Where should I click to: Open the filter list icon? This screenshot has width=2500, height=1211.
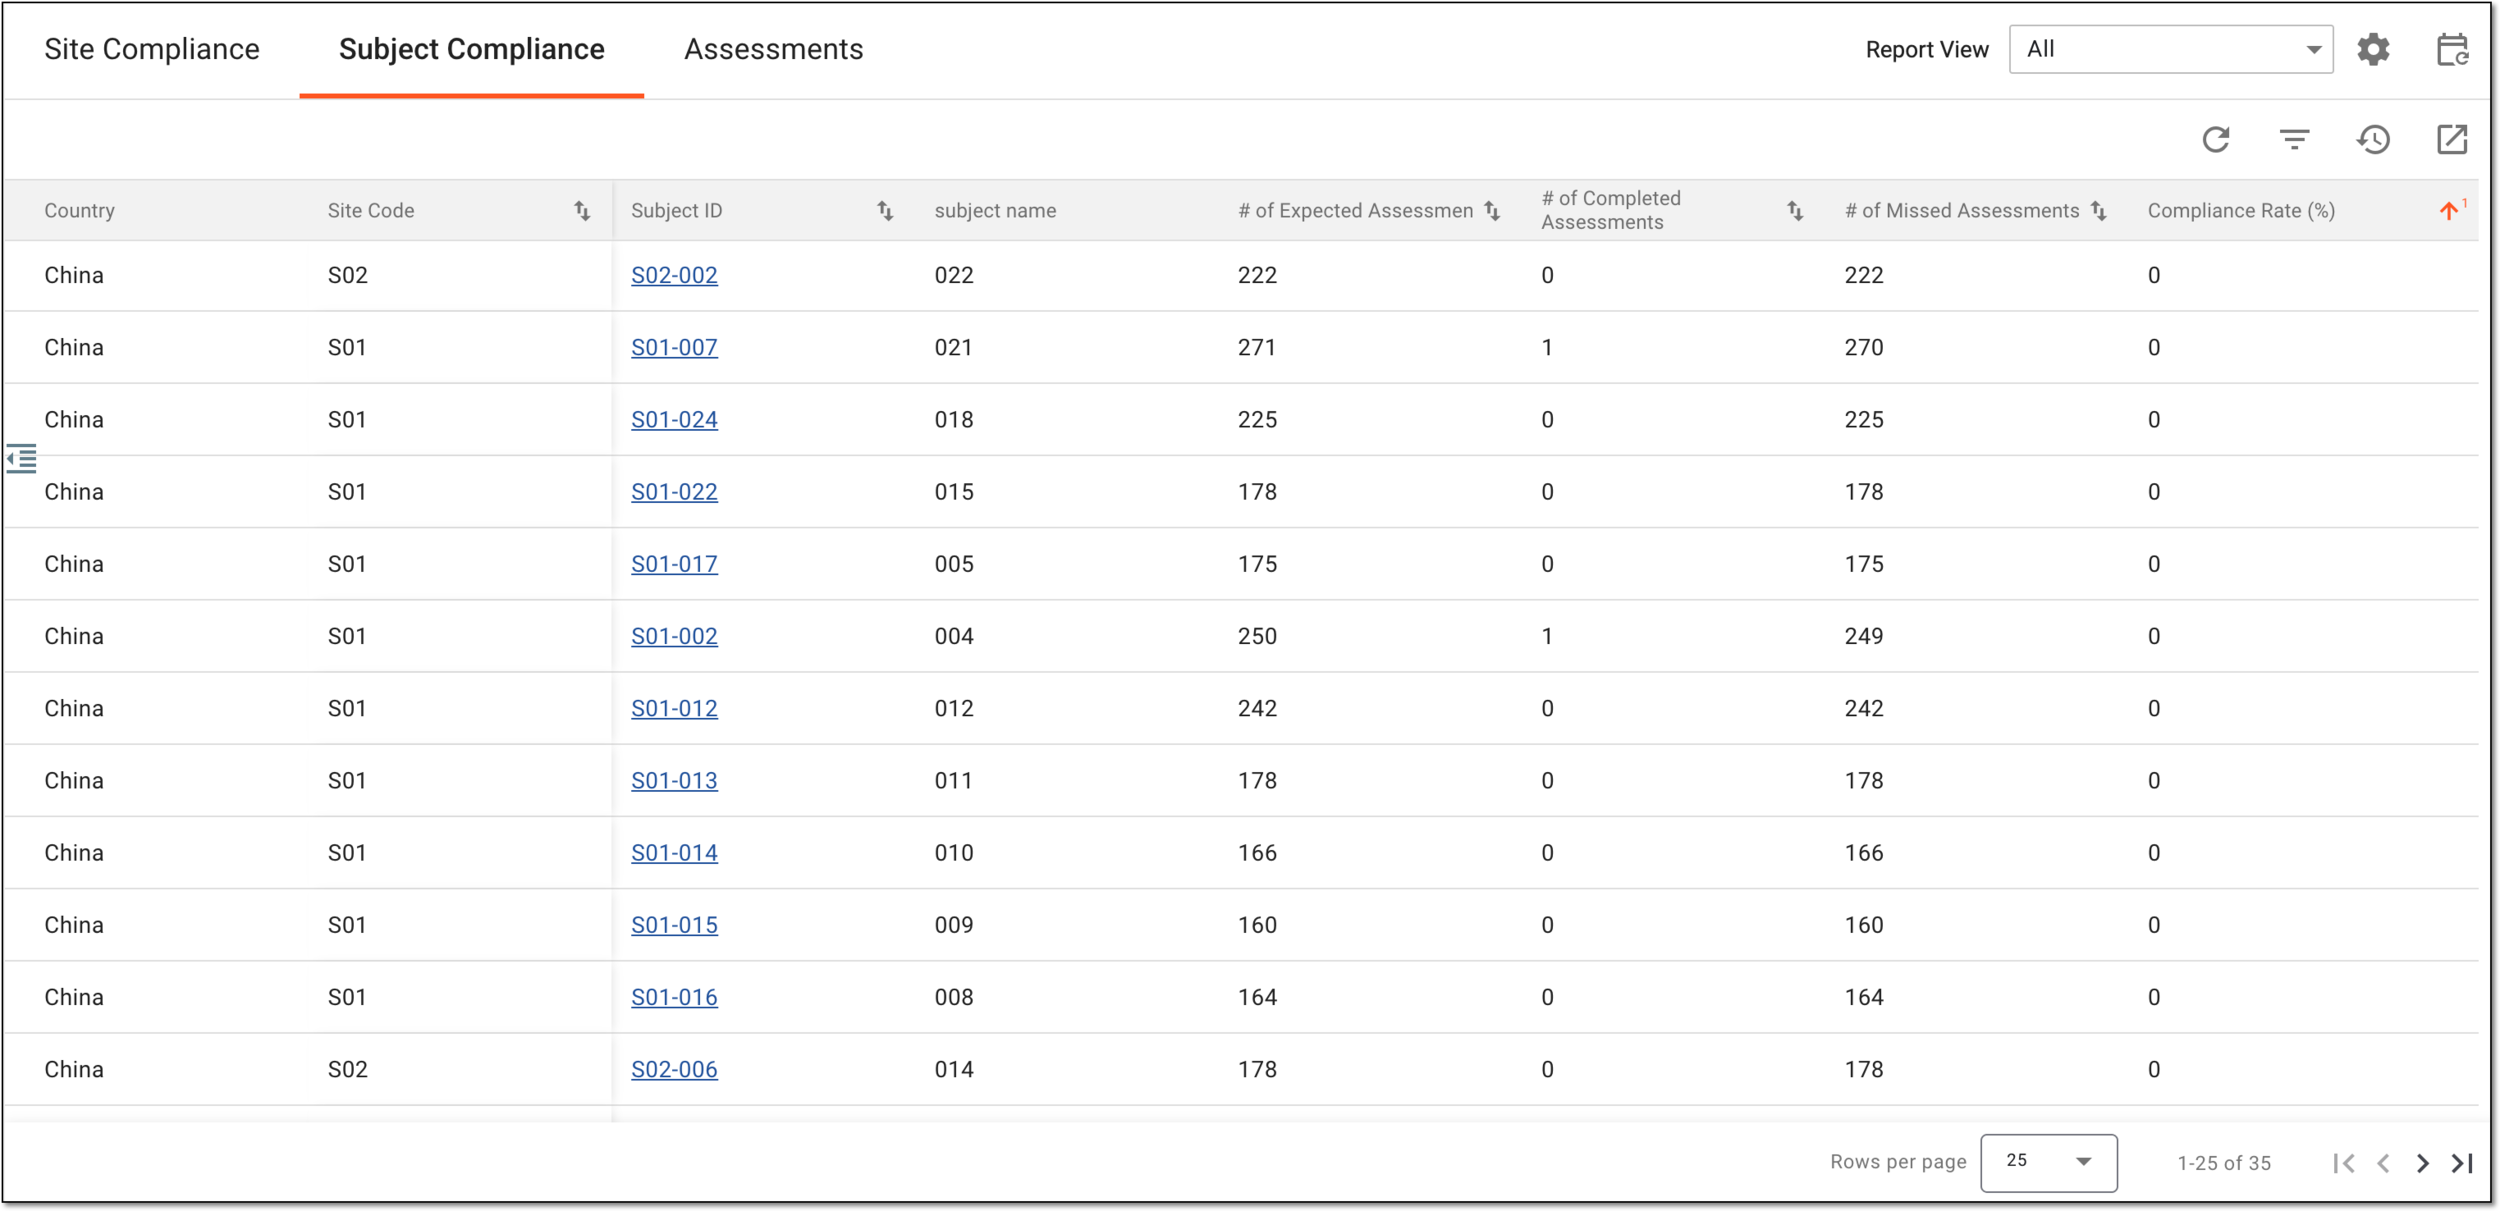2294,139
